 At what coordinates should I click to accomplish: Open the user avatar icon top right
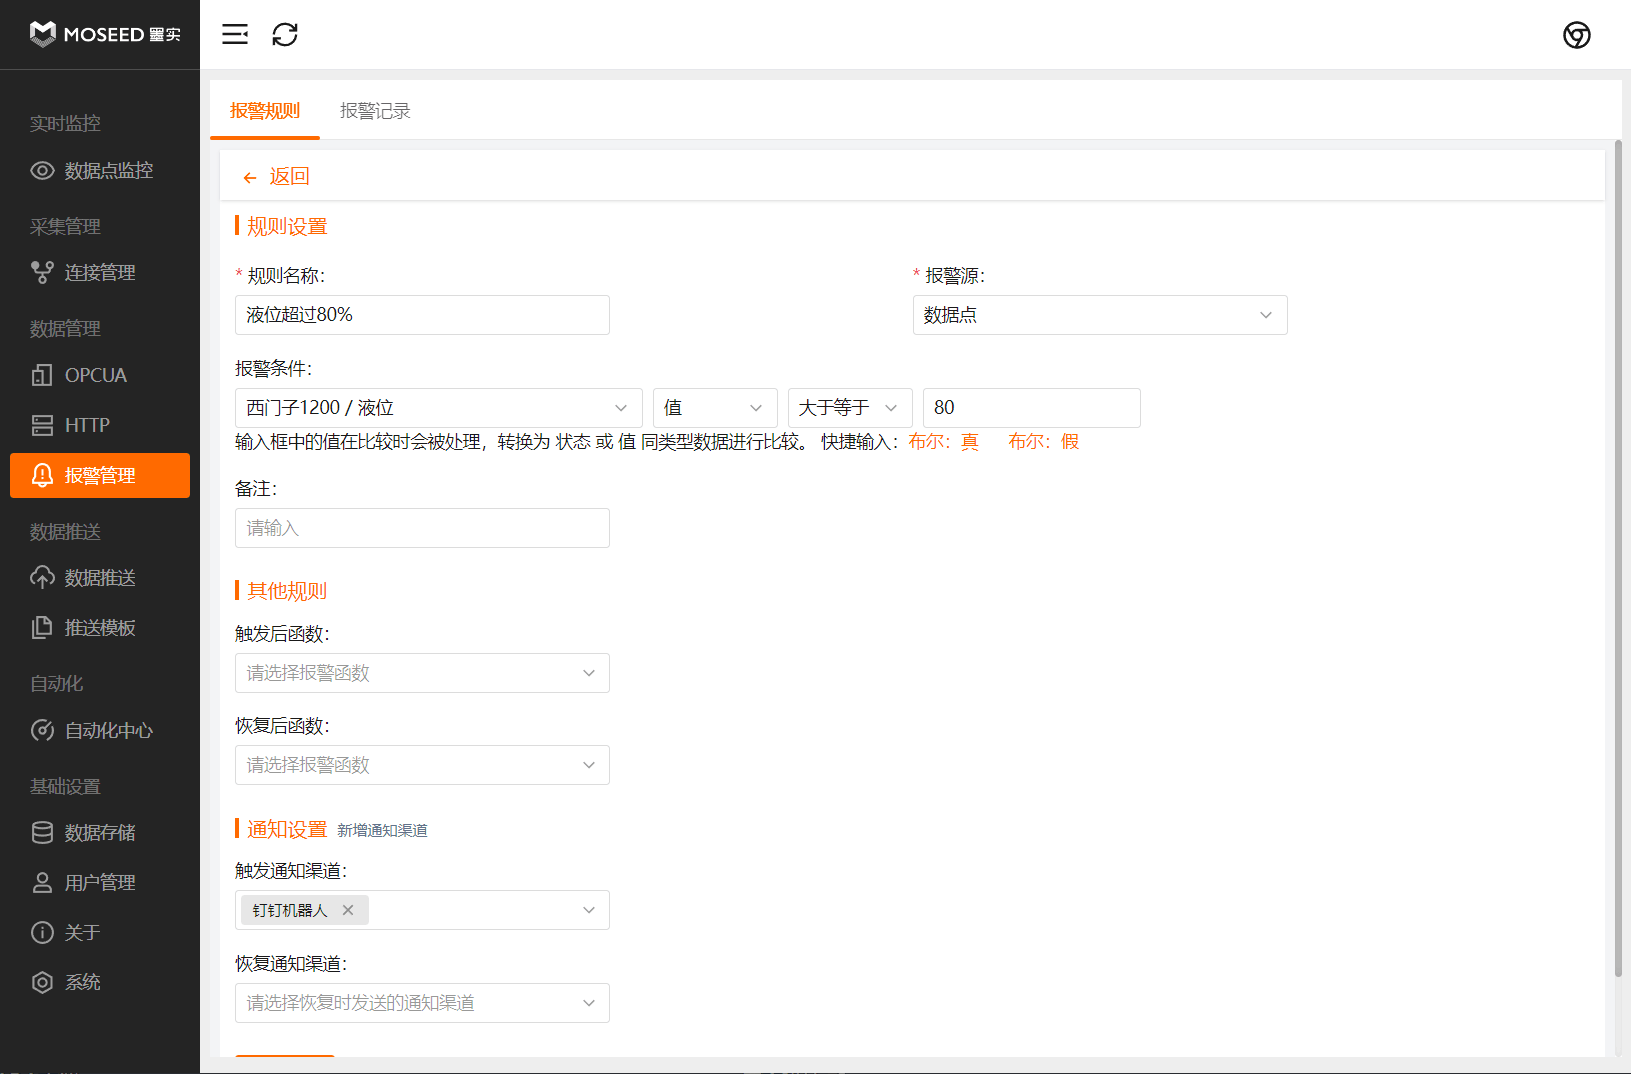pos(1577,35)
